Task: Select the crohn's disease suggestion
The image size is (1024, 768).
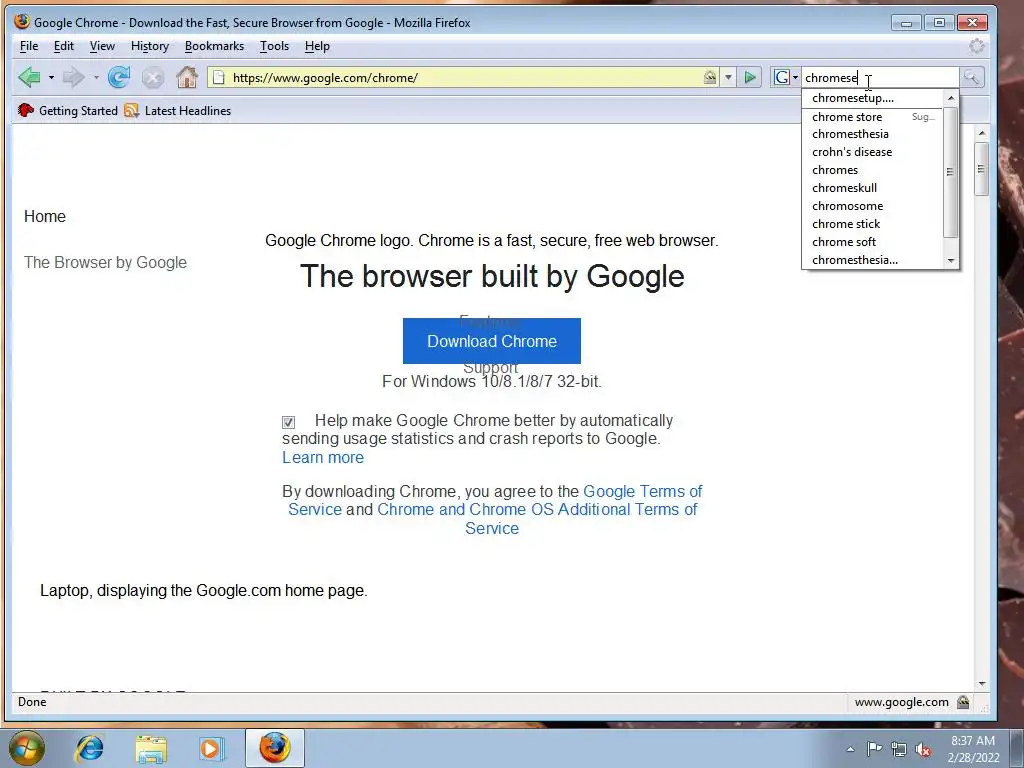Action: [872, 152]
